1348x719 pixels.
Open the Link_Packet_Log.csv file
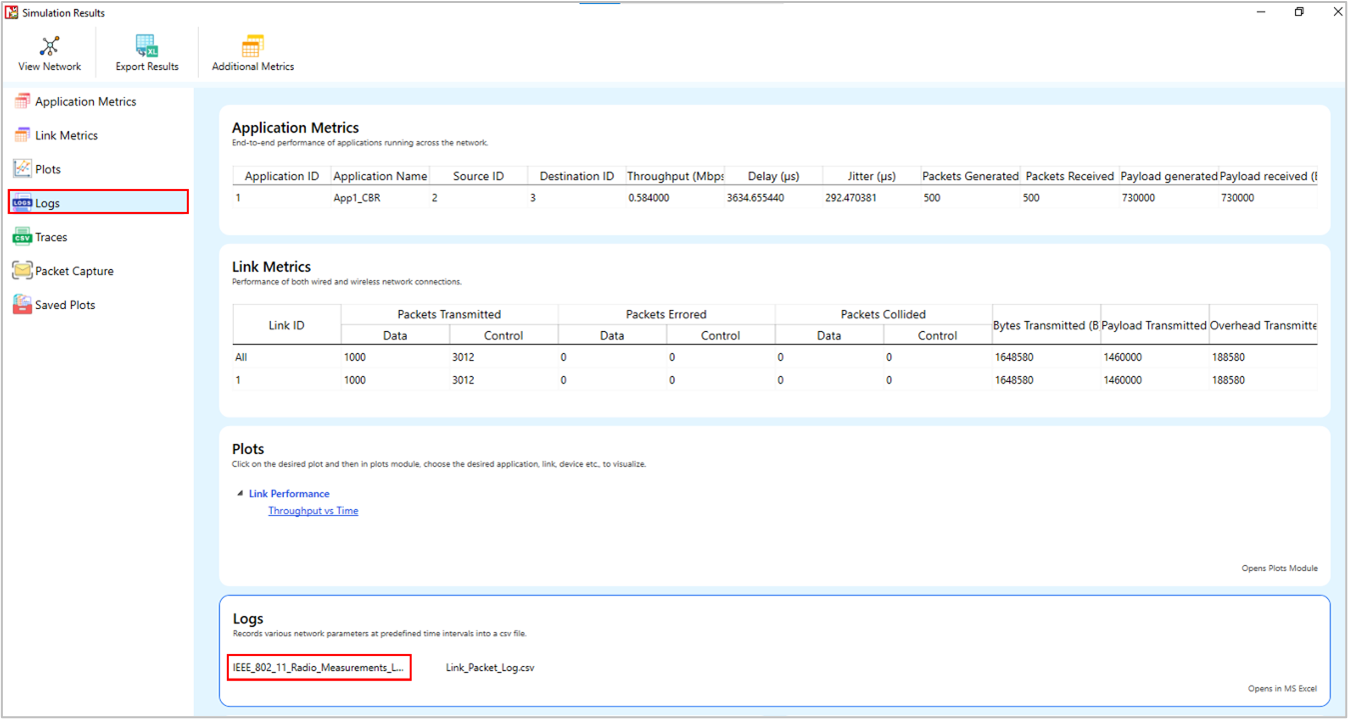[x=490, y=667]
